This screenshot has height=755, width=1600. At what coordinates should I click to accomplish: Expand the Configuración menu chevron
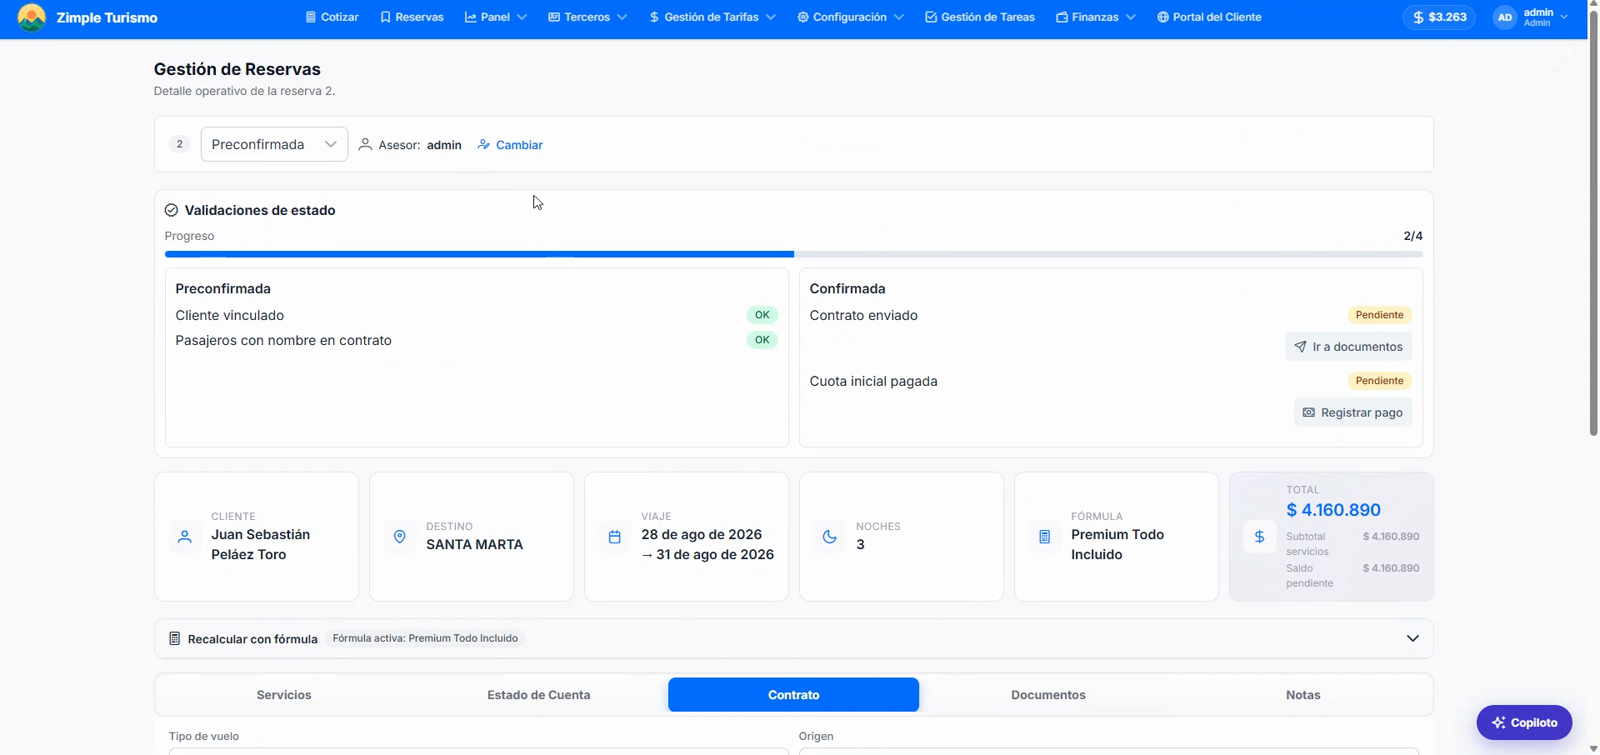899,17
